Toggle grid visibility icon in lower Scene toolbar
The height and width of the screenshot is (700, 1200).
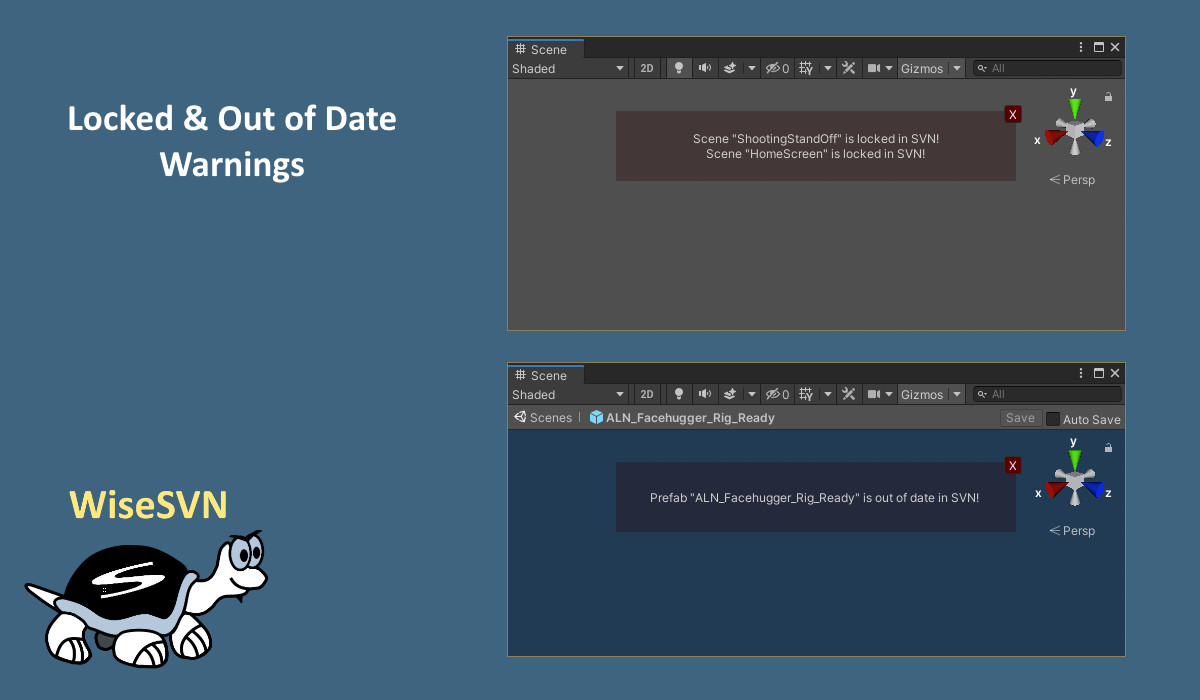pyautogui.click(x=806, y=394)
